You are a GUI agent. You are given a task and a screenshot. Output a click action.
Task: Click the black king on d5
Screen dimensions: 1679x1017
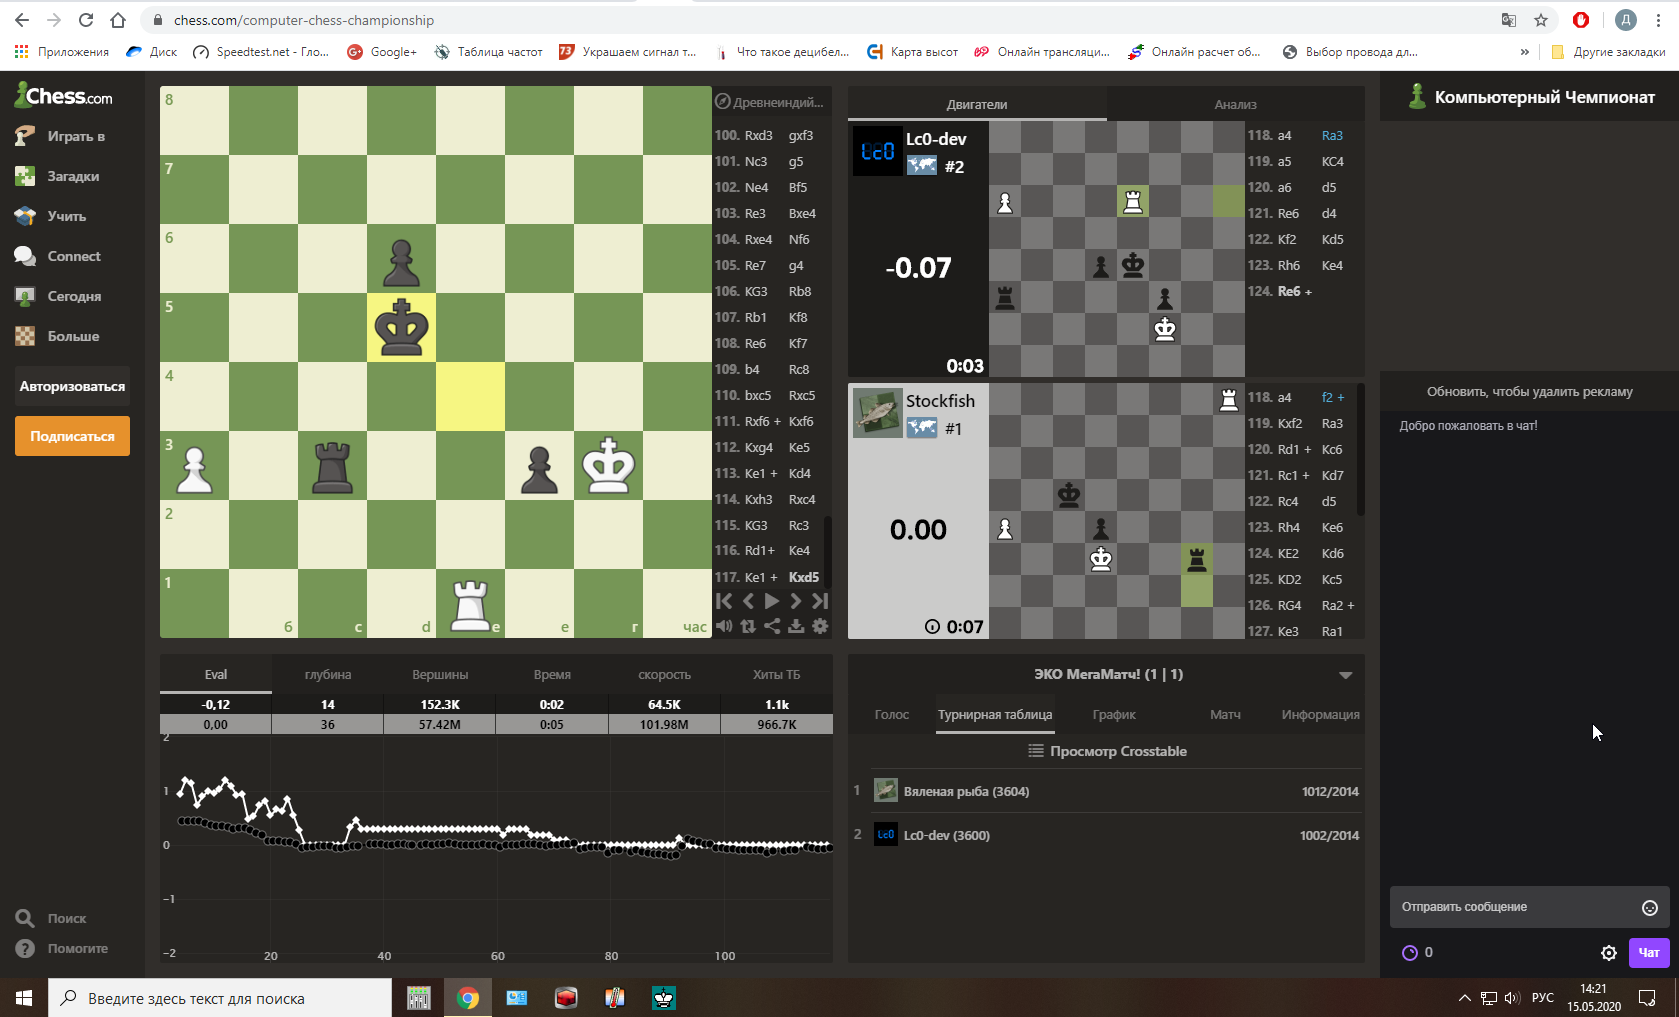(x=401, y=327)
